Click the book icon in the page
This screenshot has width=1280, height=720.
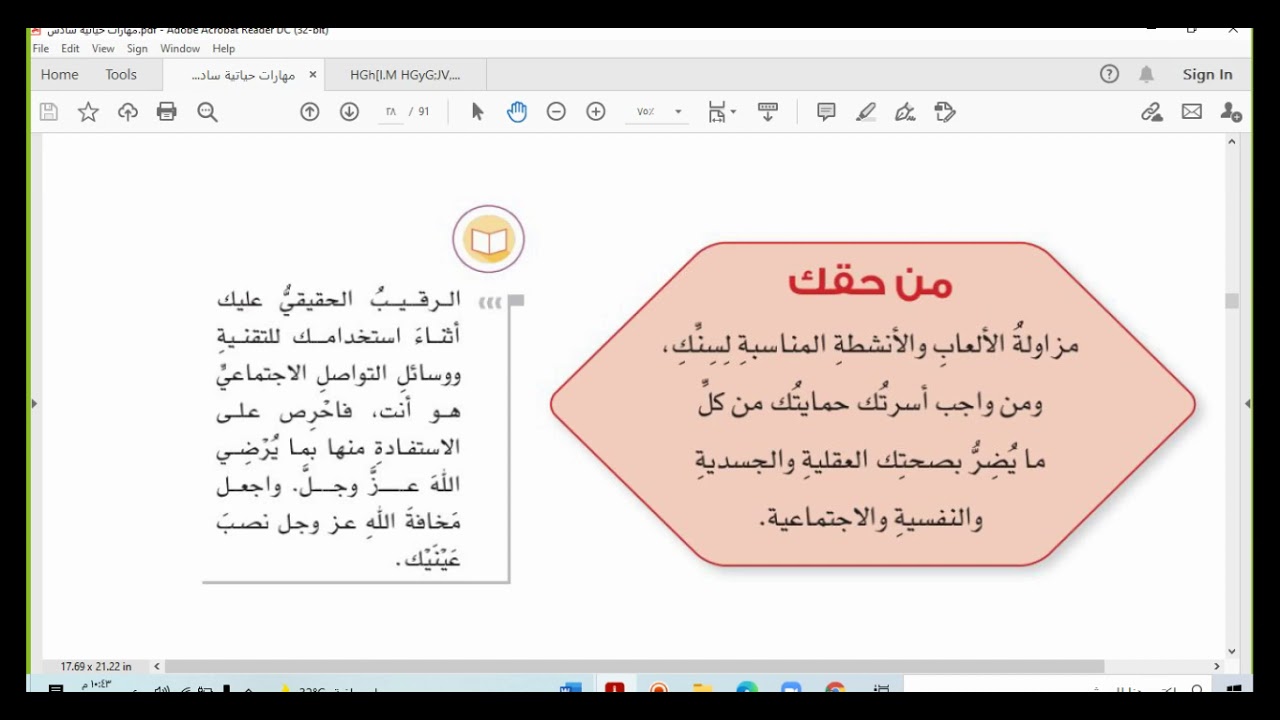(x=488, y=240)
